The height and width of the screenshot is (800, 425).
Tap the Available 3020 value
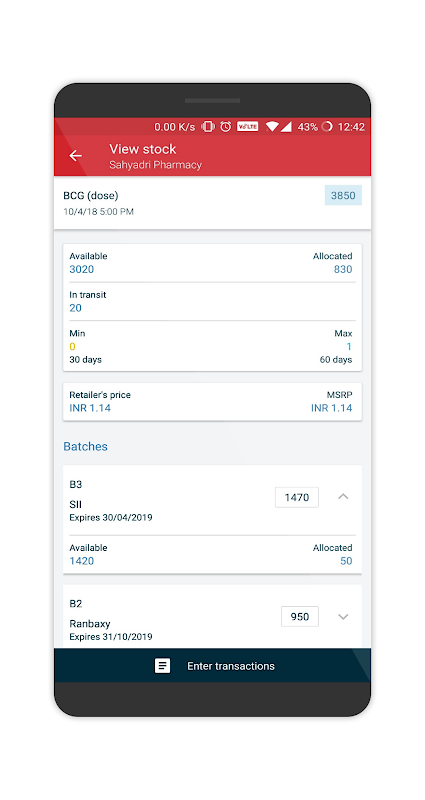pyautogui.click(x=82, y=269)
